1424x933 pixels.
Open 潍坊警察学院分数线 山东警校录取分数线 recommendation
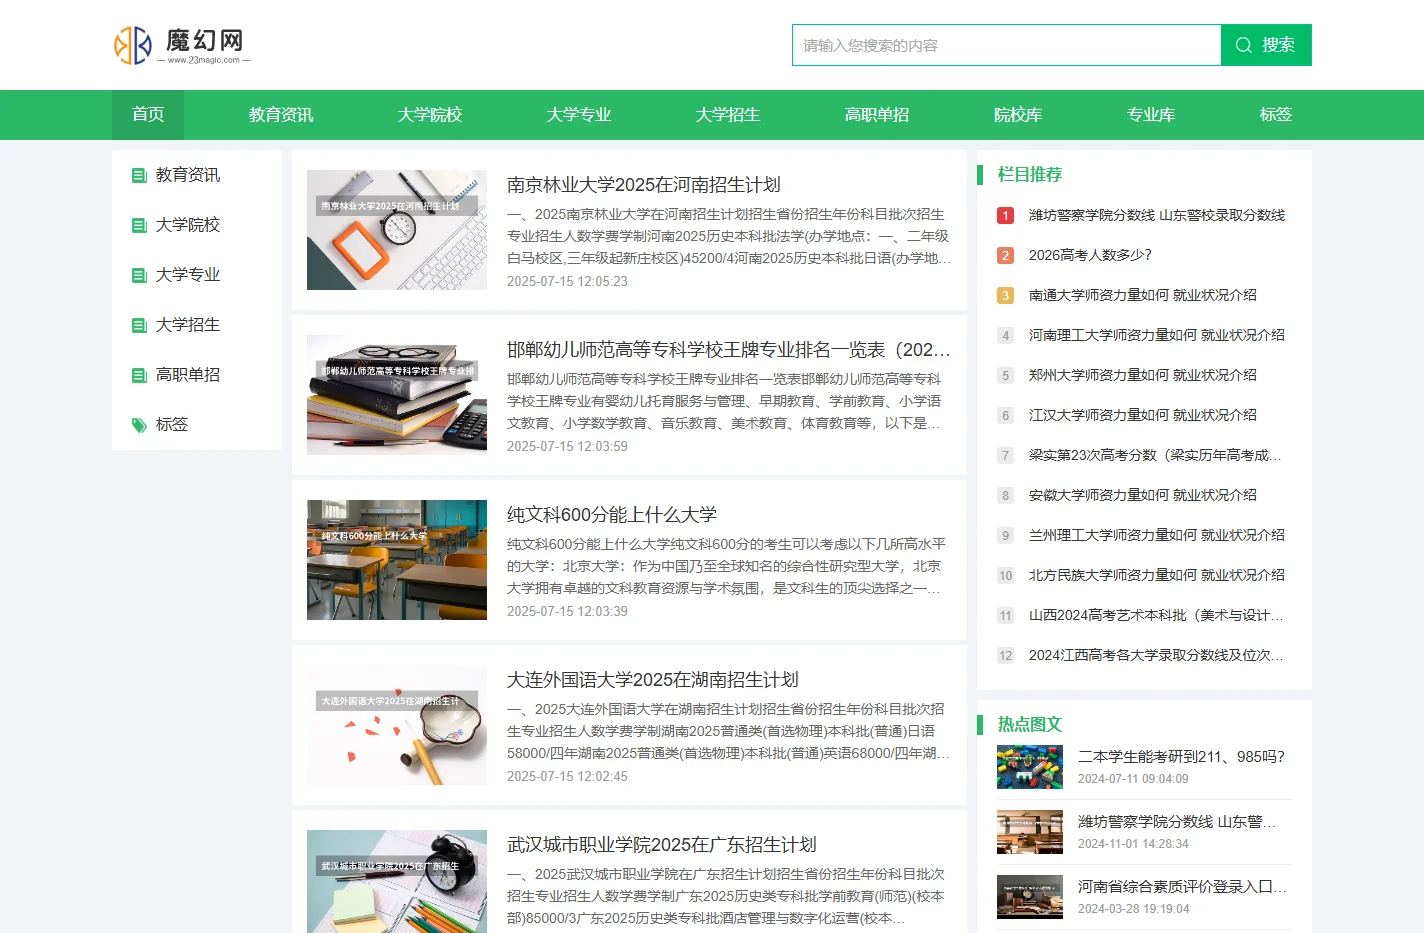coord(1156,215)
